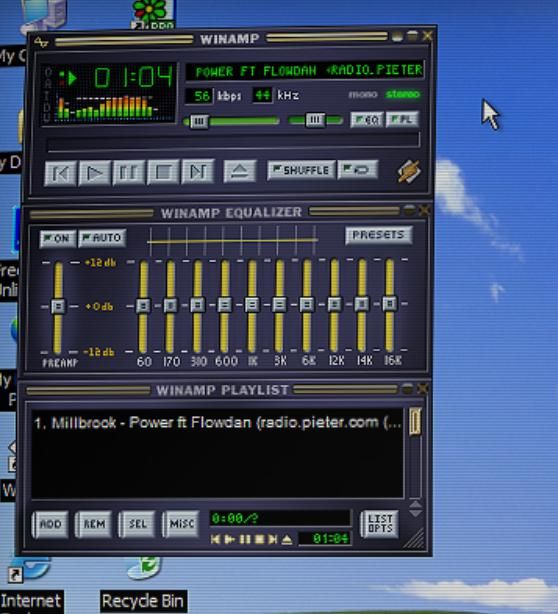Toggle the PL playlist window button
558x614 pixels.
pos(402,119)
